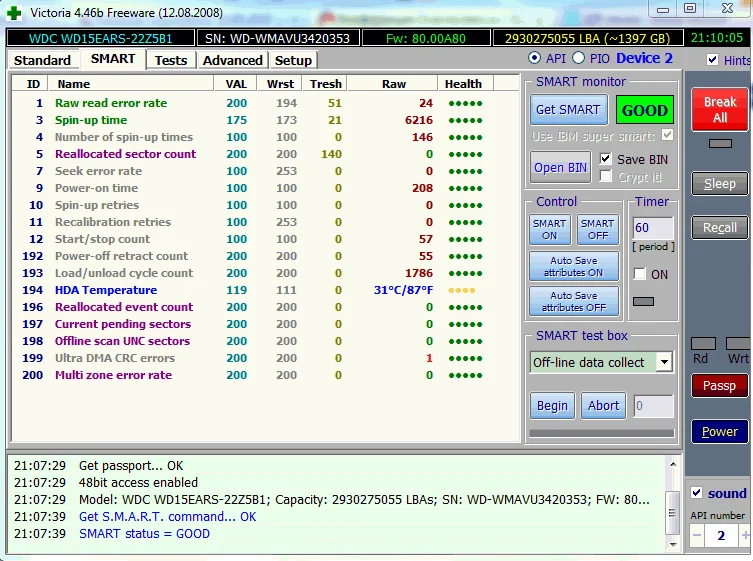Enable the timer ON checkbox
The width and height of the screenshot is (753, 561).
(640, 274)
